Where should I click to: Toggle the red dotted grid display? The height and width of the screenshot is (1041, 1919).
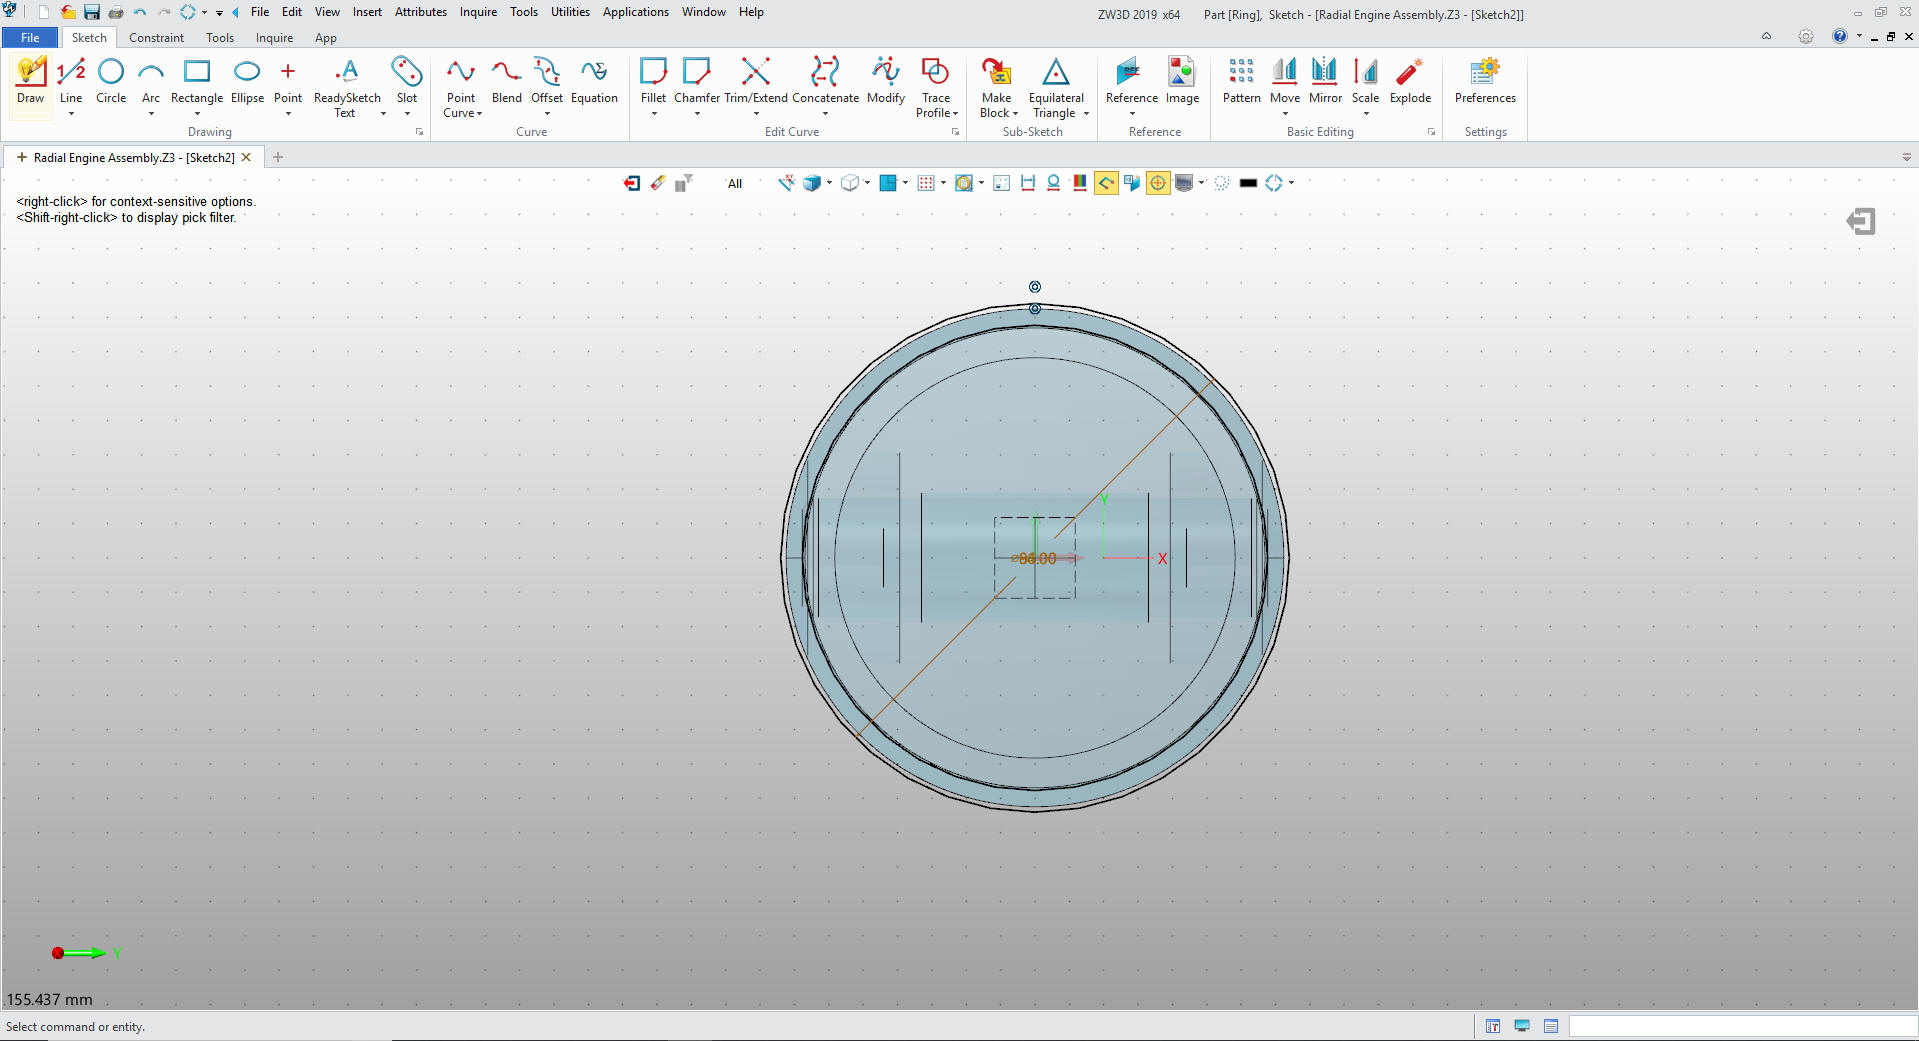pyautogui.click(x=926, y=183)
